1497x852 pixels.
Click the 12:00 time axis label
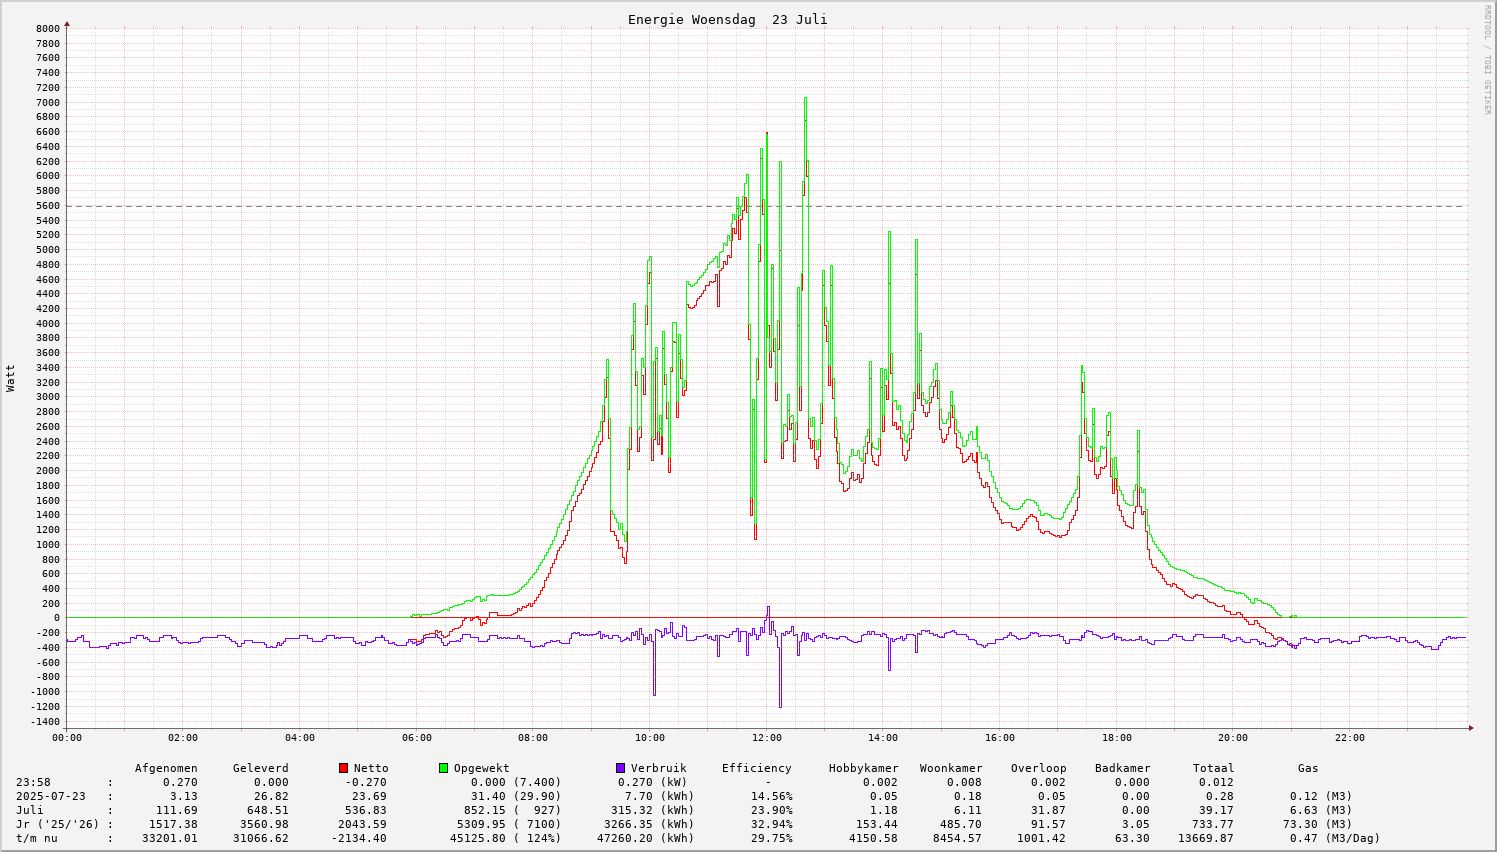coord(766,738)
